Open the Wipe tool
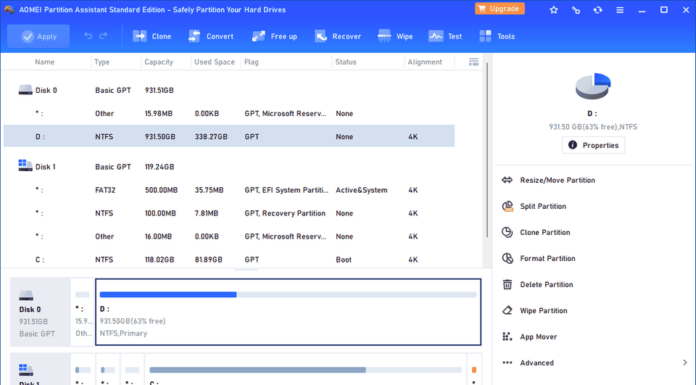The height and width of the screenshot is (385, 696). click(395, 36)
